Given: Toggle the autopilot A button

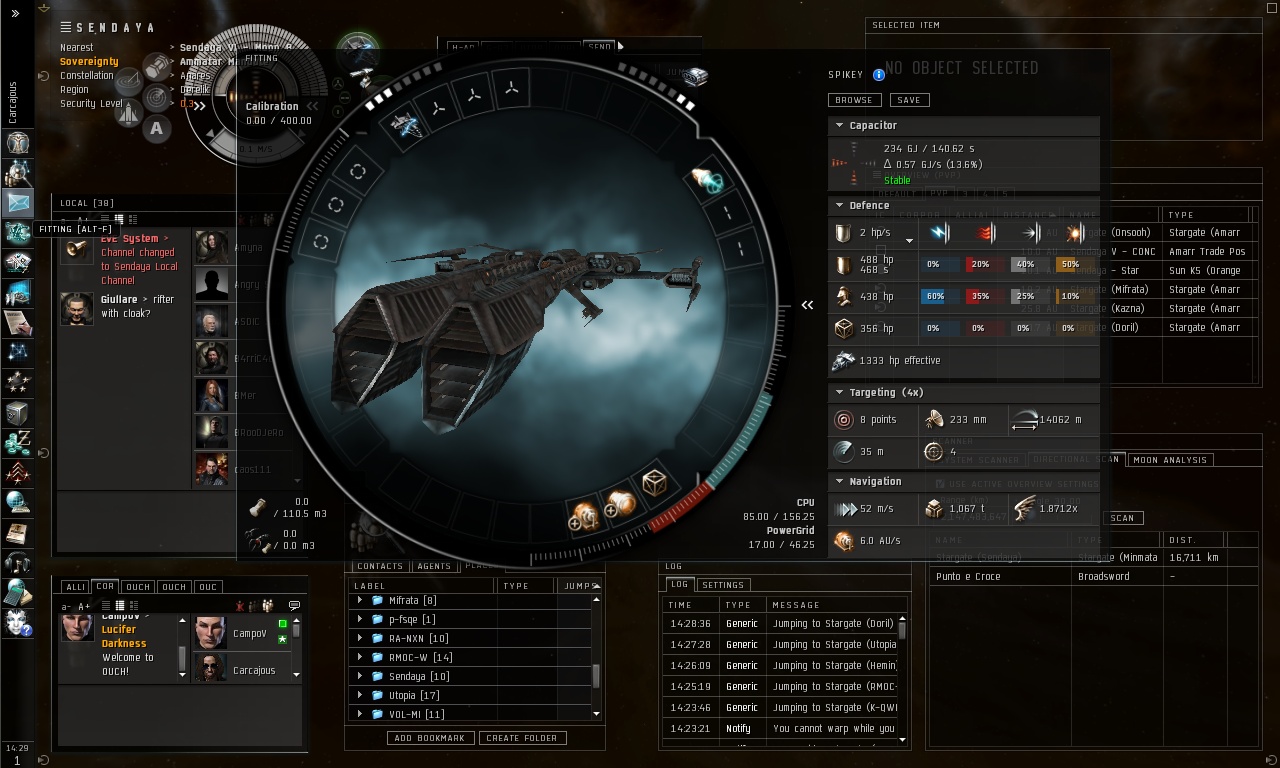Looking at the screenshot, I should (157, 128).
